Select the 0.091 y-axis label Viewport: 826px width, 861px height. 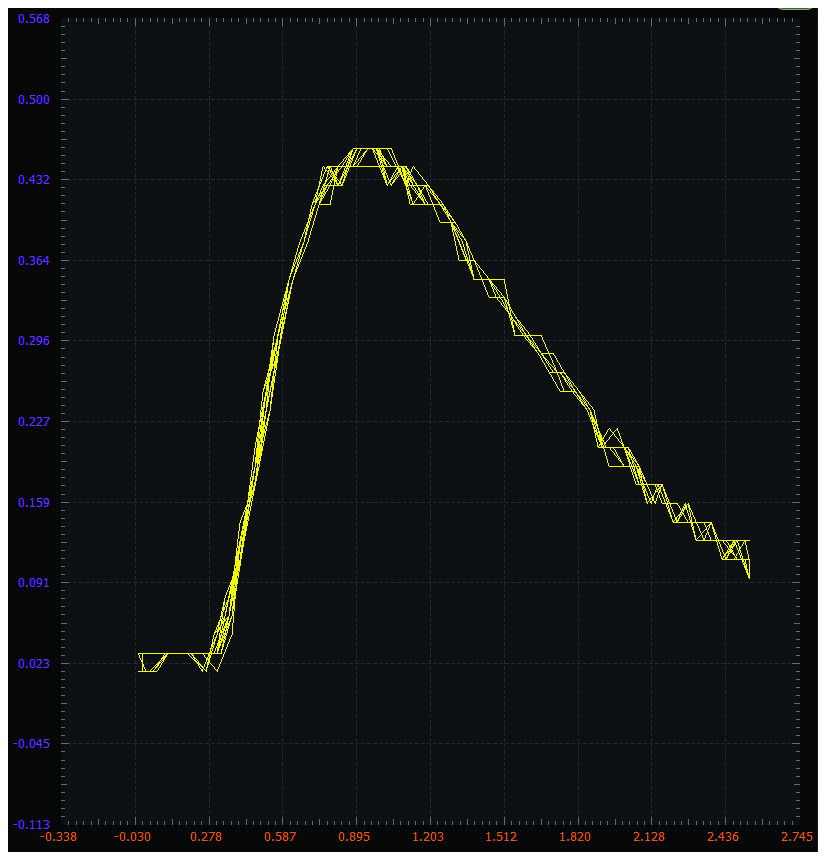[x=34, y=583]
